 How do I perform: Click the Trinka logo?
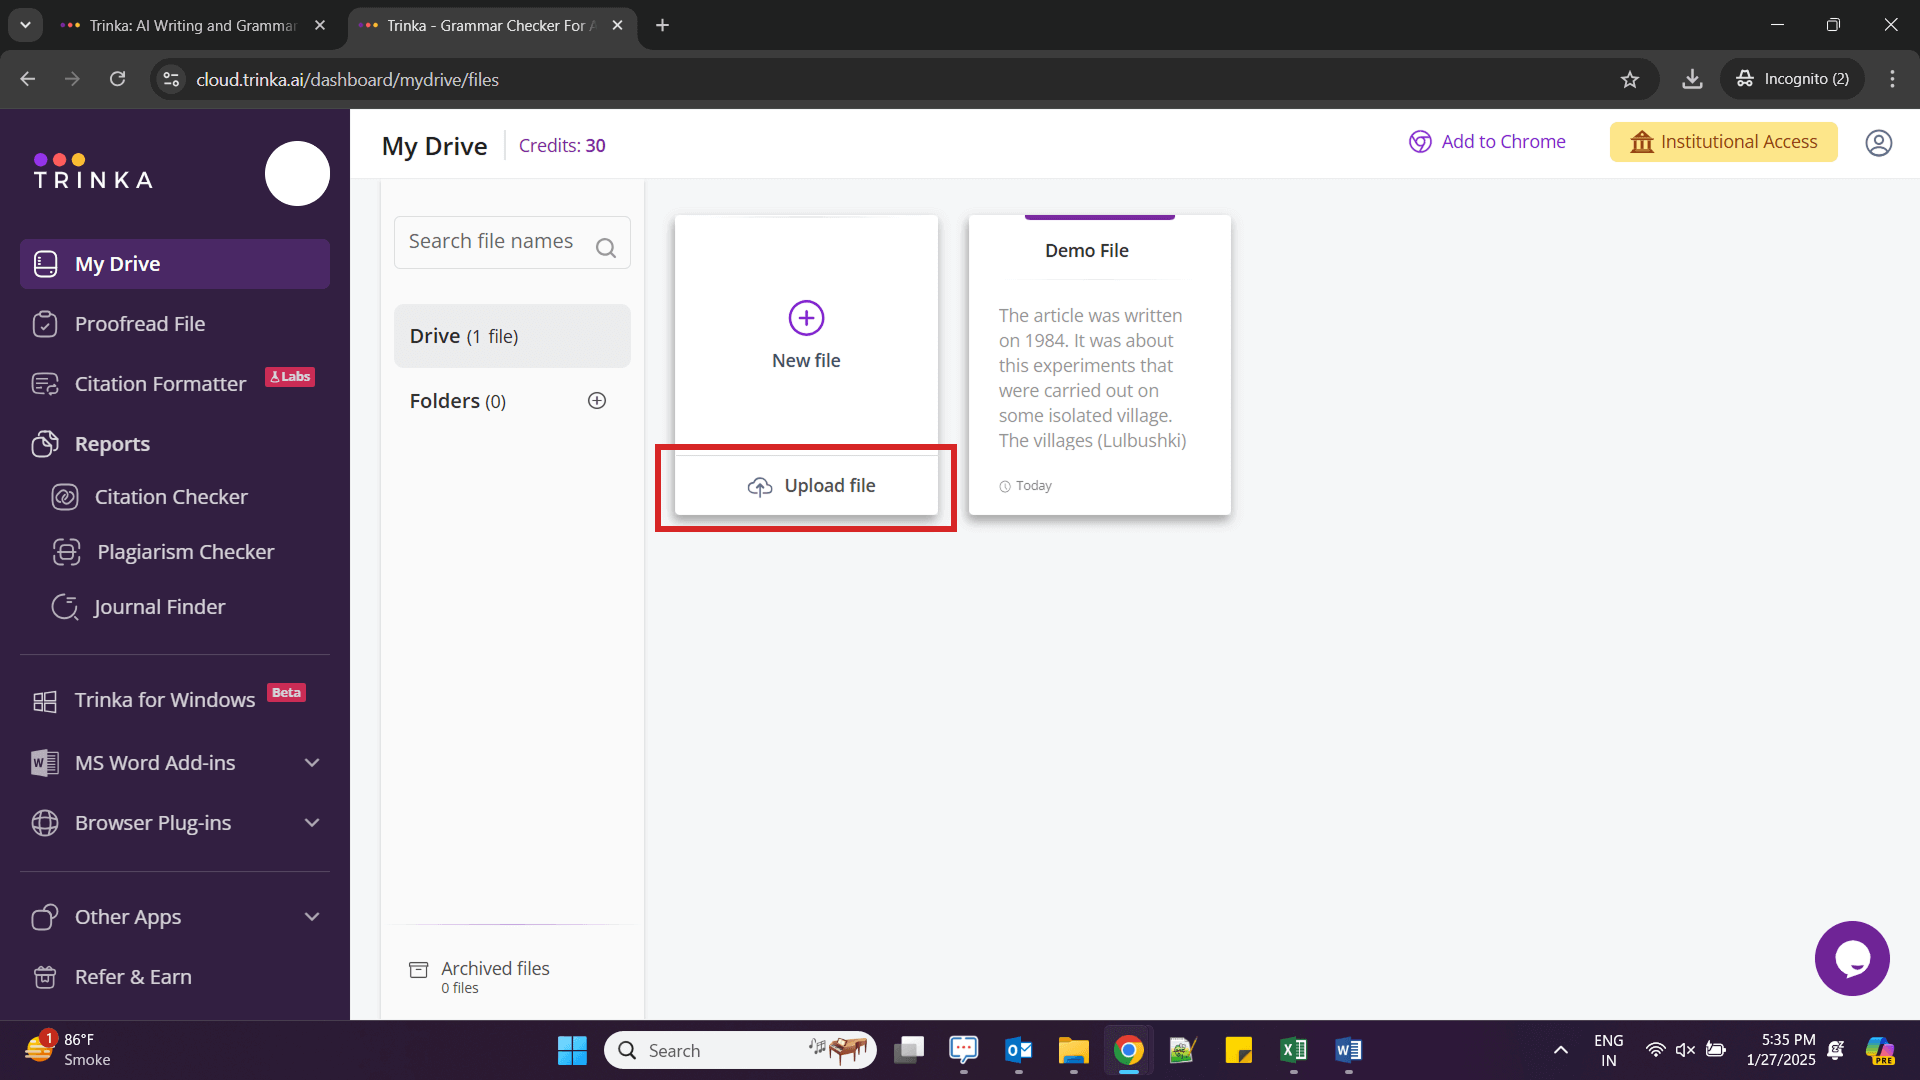(93, 172)
